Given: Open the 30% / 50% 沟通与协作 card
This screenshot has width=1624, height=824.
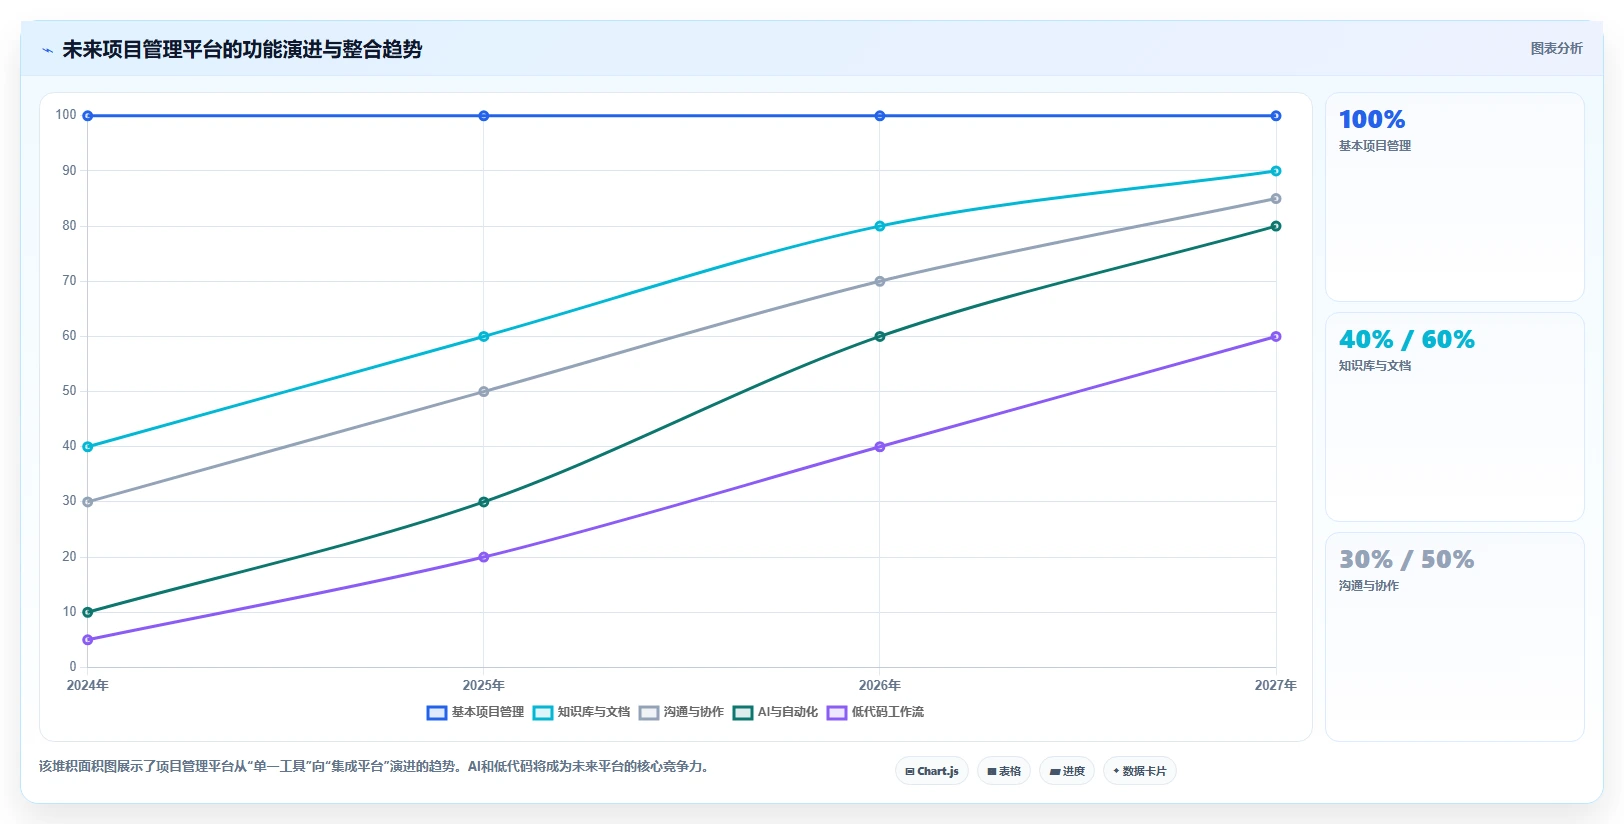Looking at the screenshot, I should point(1455,637).
